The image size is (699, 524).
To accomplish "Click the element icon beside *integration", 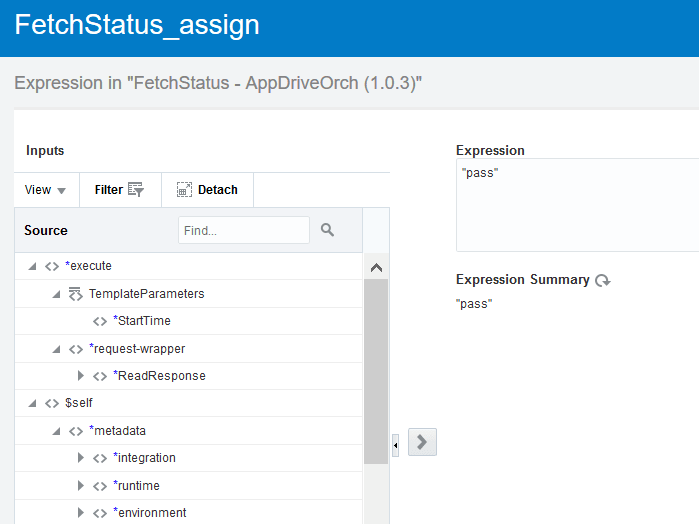I will tap(100, 458).
